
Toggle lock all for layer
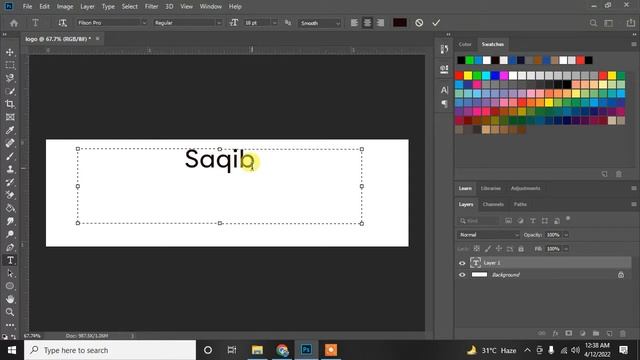coord(521,249)
